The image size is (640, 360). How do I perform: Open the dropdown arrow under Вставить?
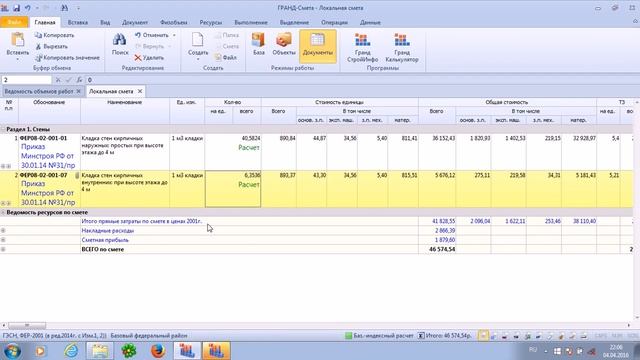click(18, 60)
